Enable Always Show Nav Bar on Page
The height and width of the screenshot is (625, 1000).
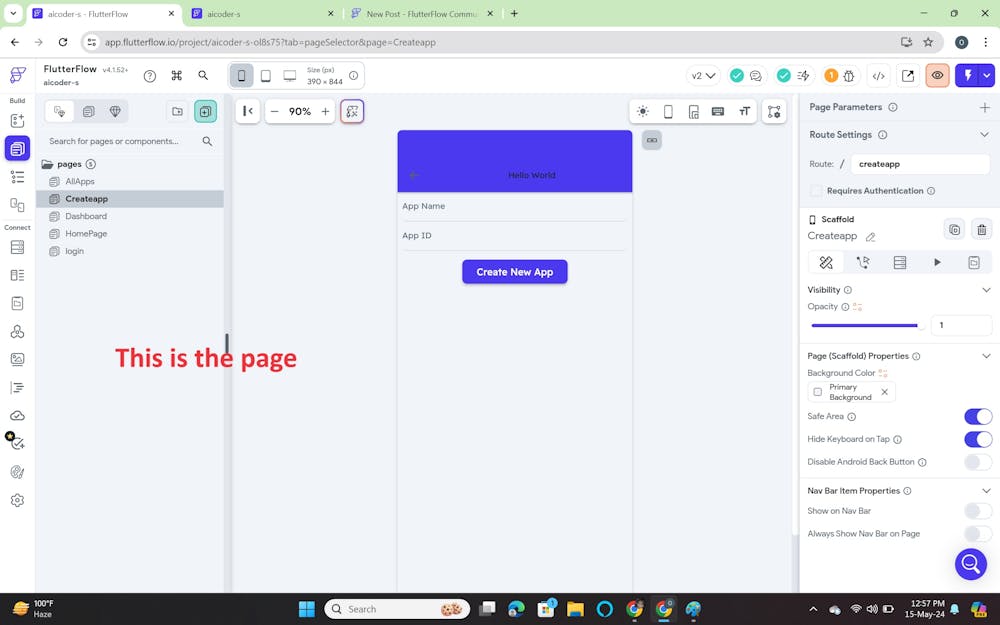(x=978, y=534)
